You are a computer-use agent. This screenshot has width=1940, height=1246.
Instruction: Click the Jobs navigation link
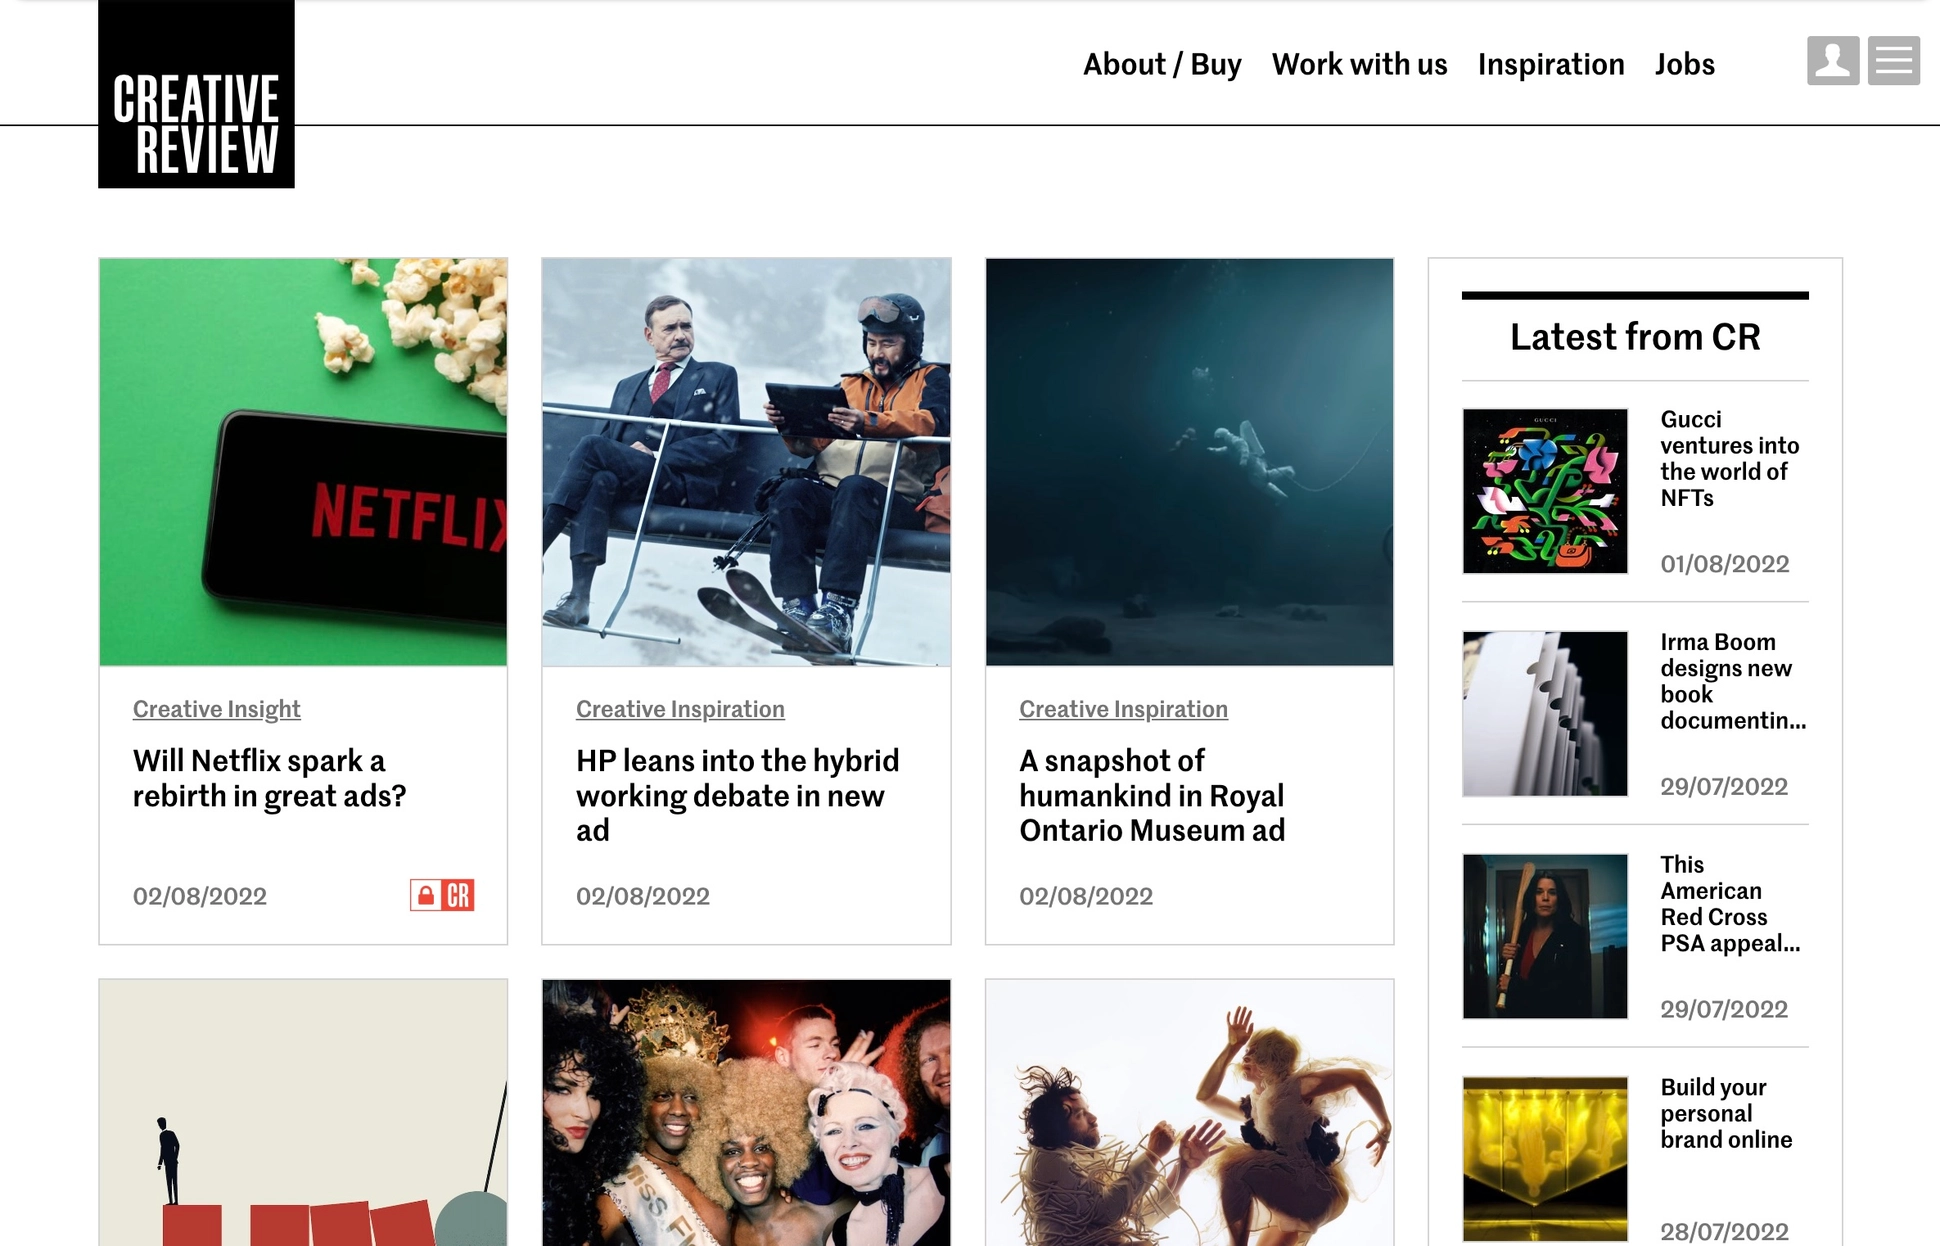pyautogui.click(x=1685, y=64)
